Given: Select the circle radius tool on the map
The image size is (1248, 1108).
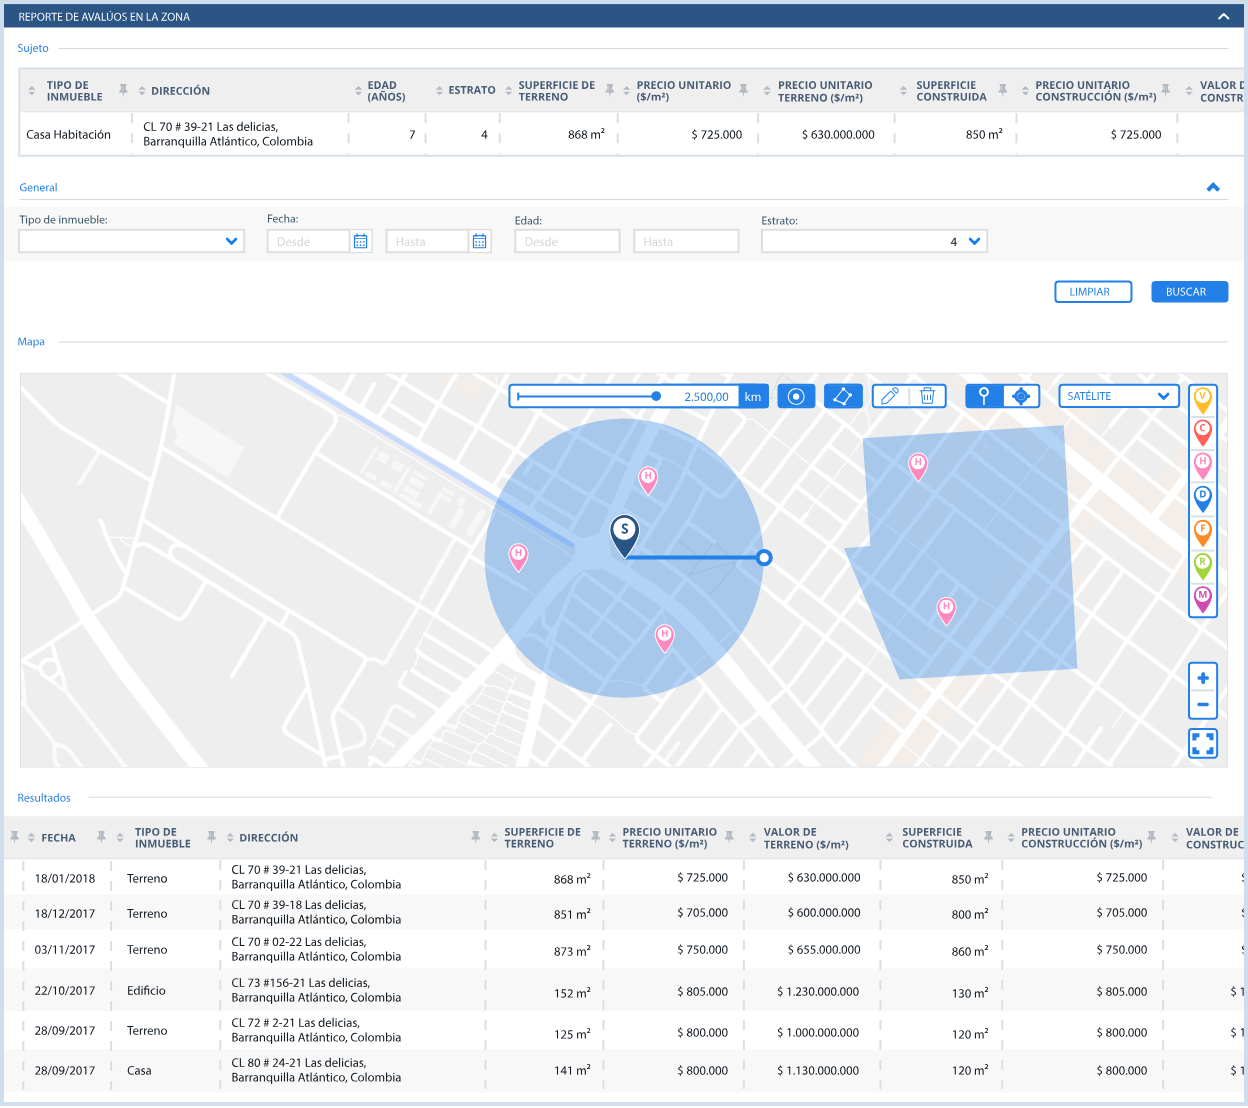Looking at the screenshot, I should coord(796,396).
